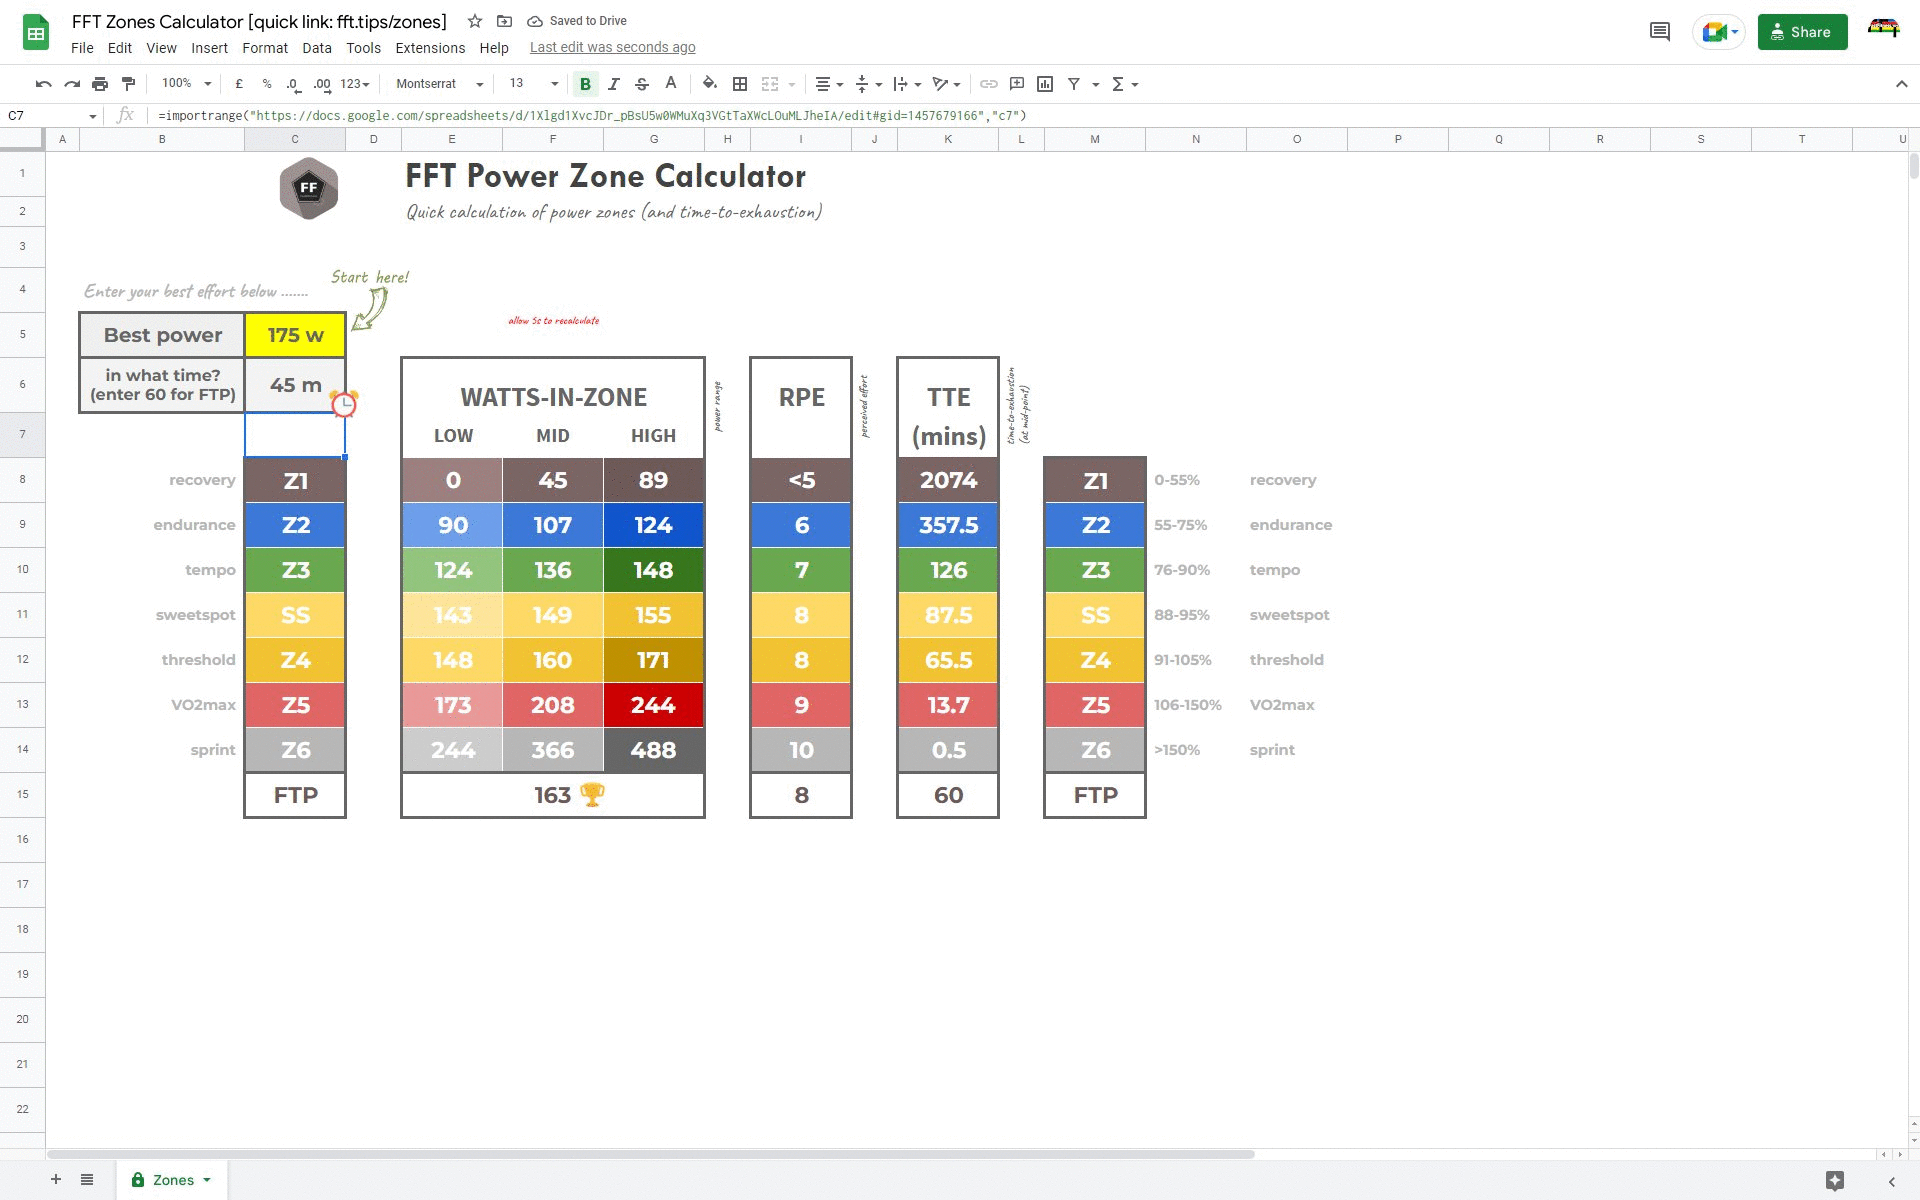Toggle strikethrough formatting

tap(642, 84)
